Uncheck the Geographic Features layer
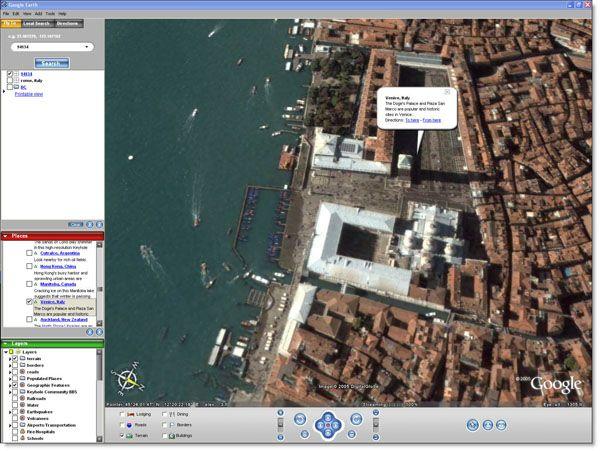 coord(15,385)
